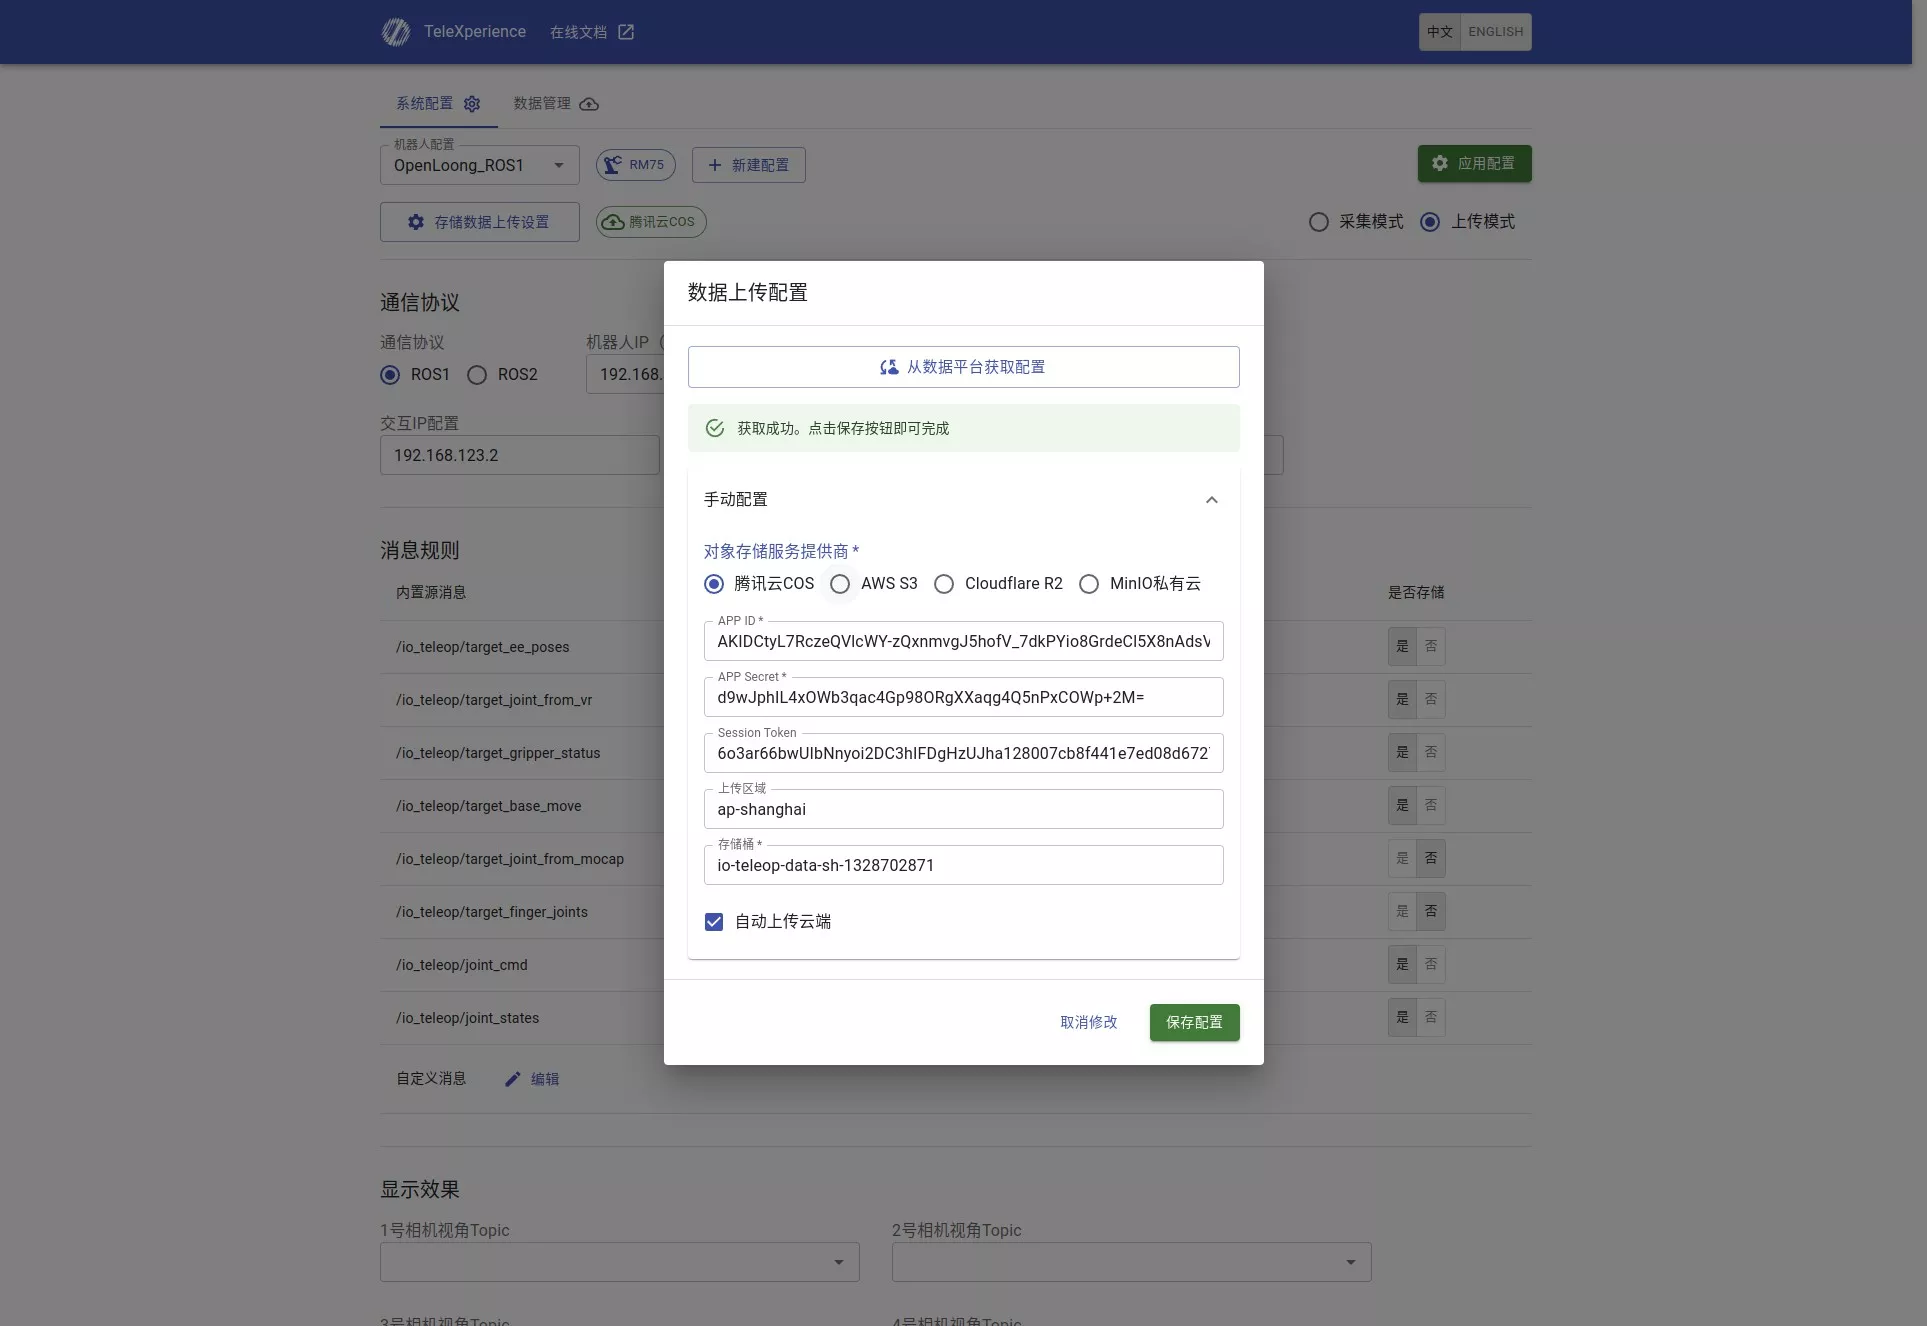Screen dimensions: 1927x1326
Task: Click the RM75 robot arm chip
Action: (636, 165)
